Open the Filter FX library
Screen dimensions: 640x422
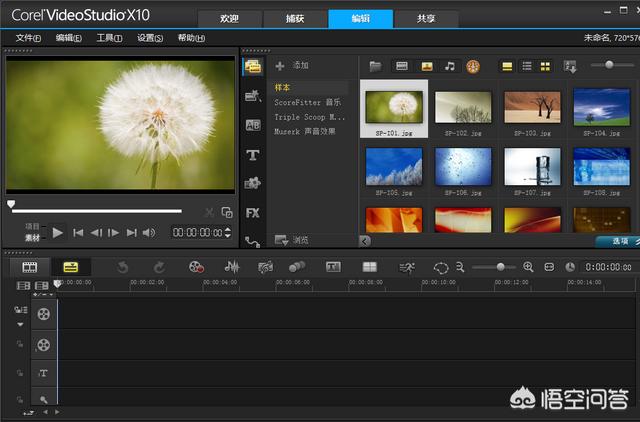[x=253, y=213]
